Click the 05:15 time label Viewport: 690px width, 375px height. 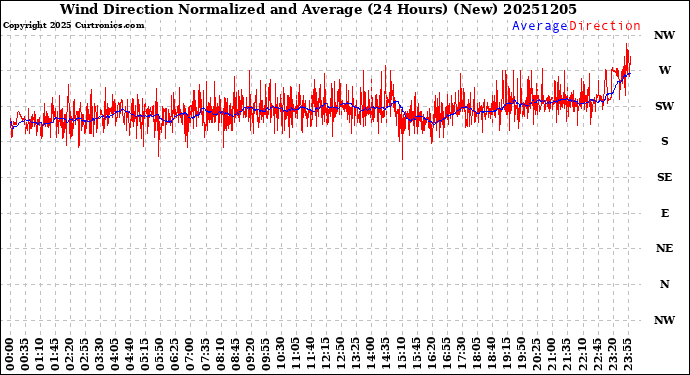click(145, 354)
